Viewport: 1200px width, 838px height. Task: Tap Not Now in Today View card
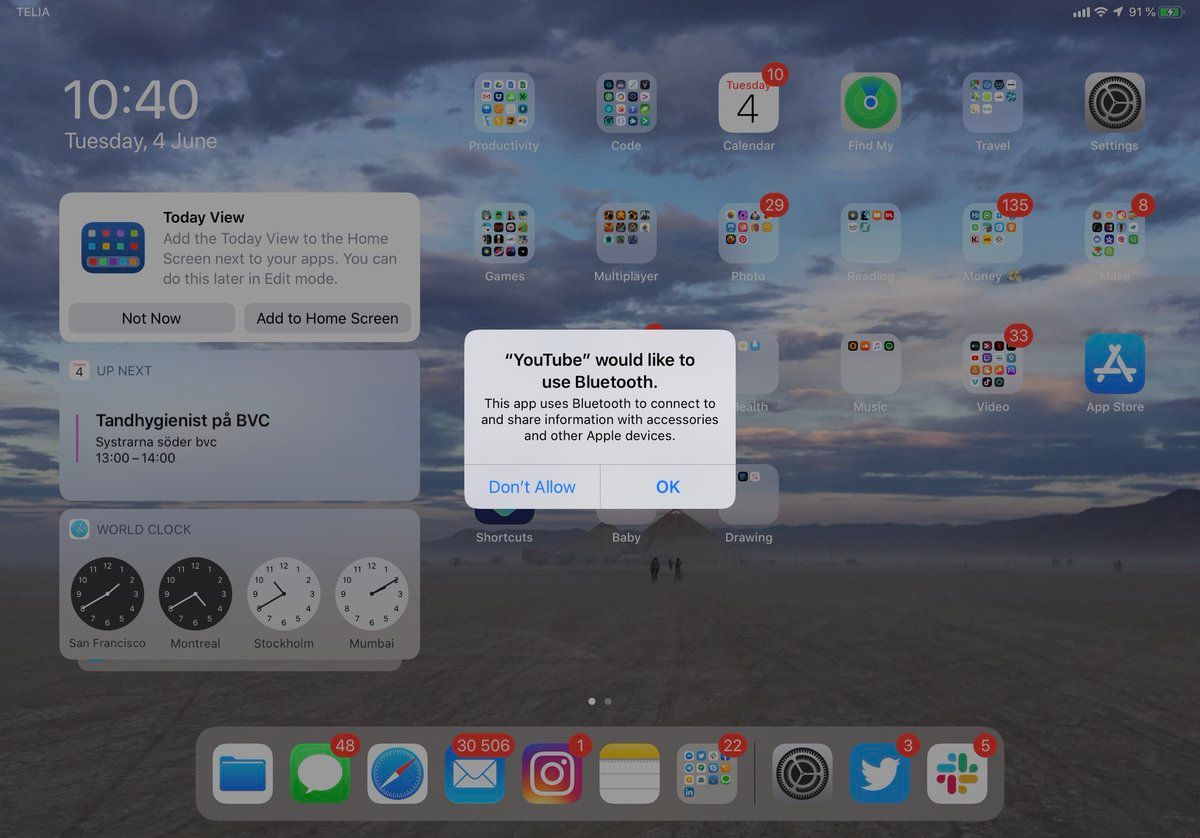pos(151,318)
